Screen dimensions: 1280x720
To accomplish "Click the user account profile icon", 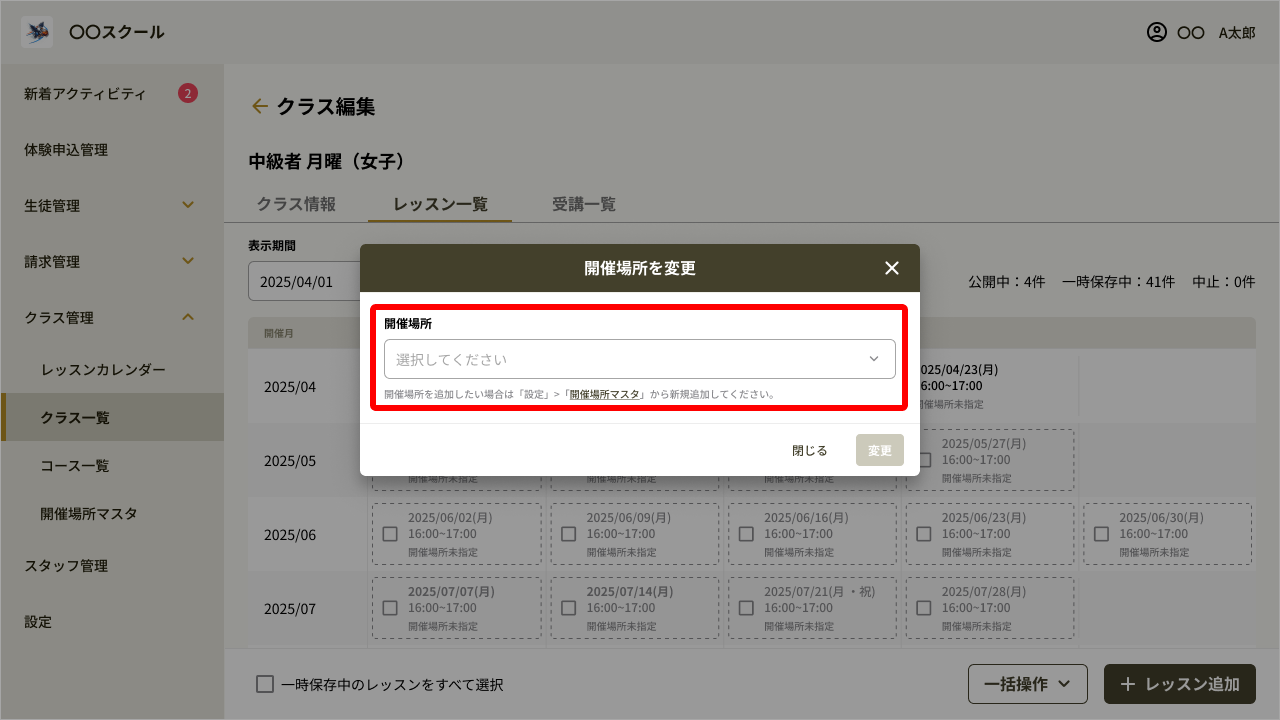I will [1157, 32].
